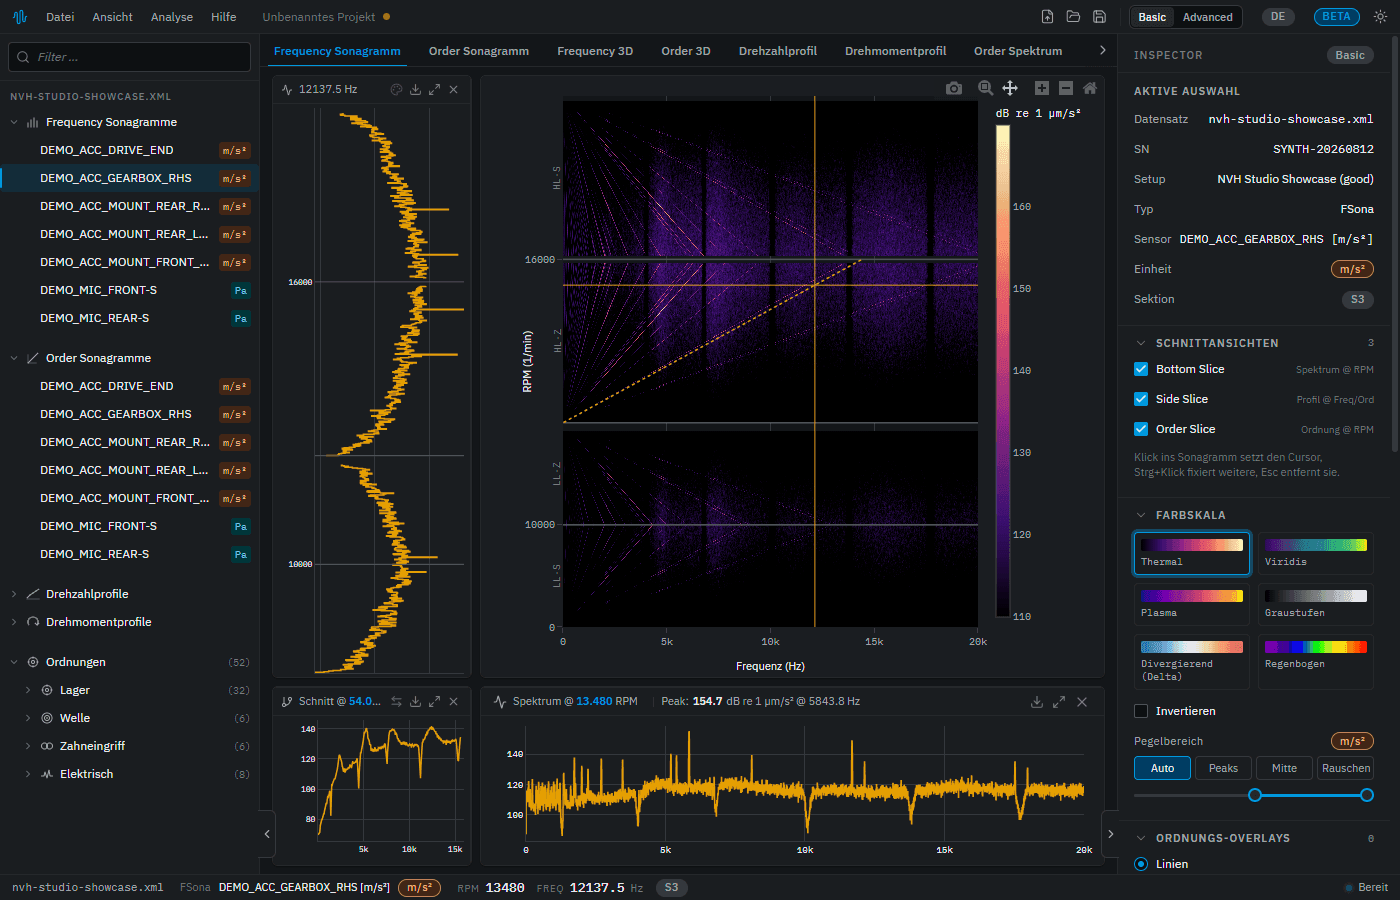Uncheck the Order Slice checkbox
This screenshot has width=1400, height=900.
[x=1141, y=429]
